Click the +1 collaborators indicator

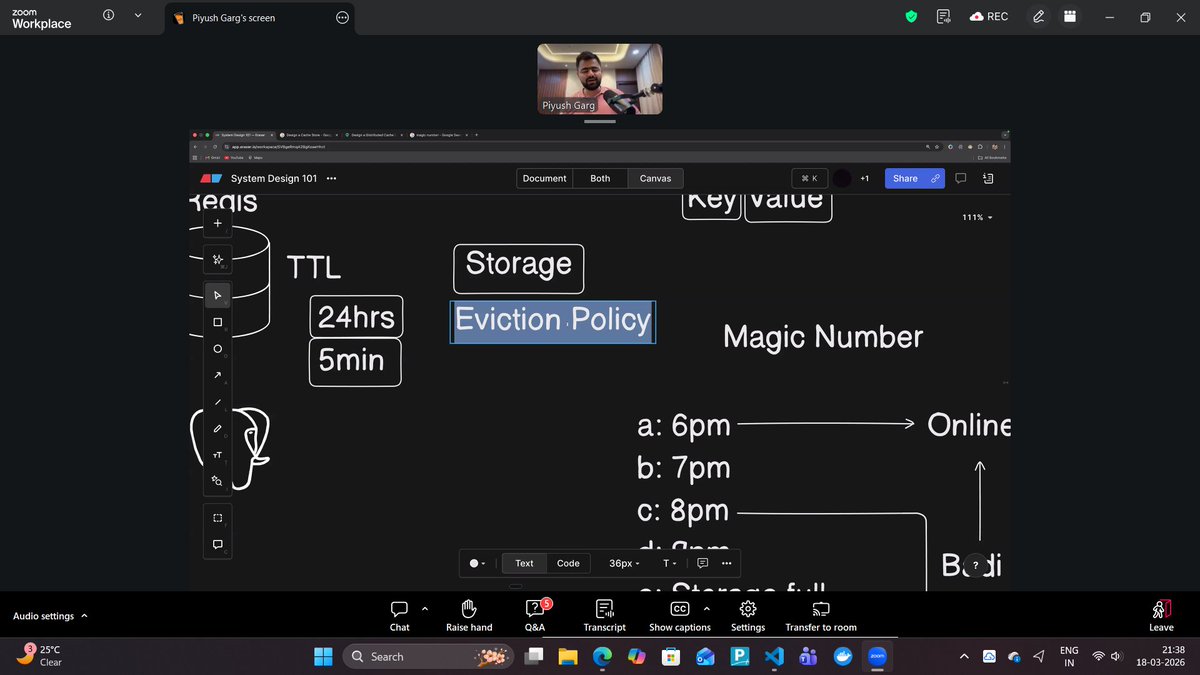[864, 178]
